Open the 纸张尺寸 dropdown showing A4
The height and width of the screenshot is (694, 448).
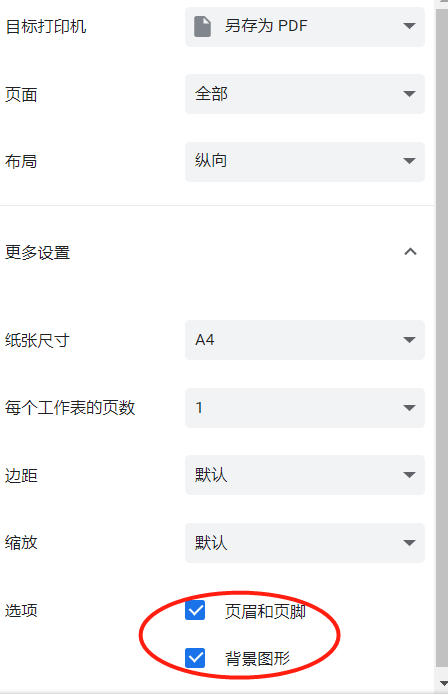pyautogui.click(x=305, y=340)
